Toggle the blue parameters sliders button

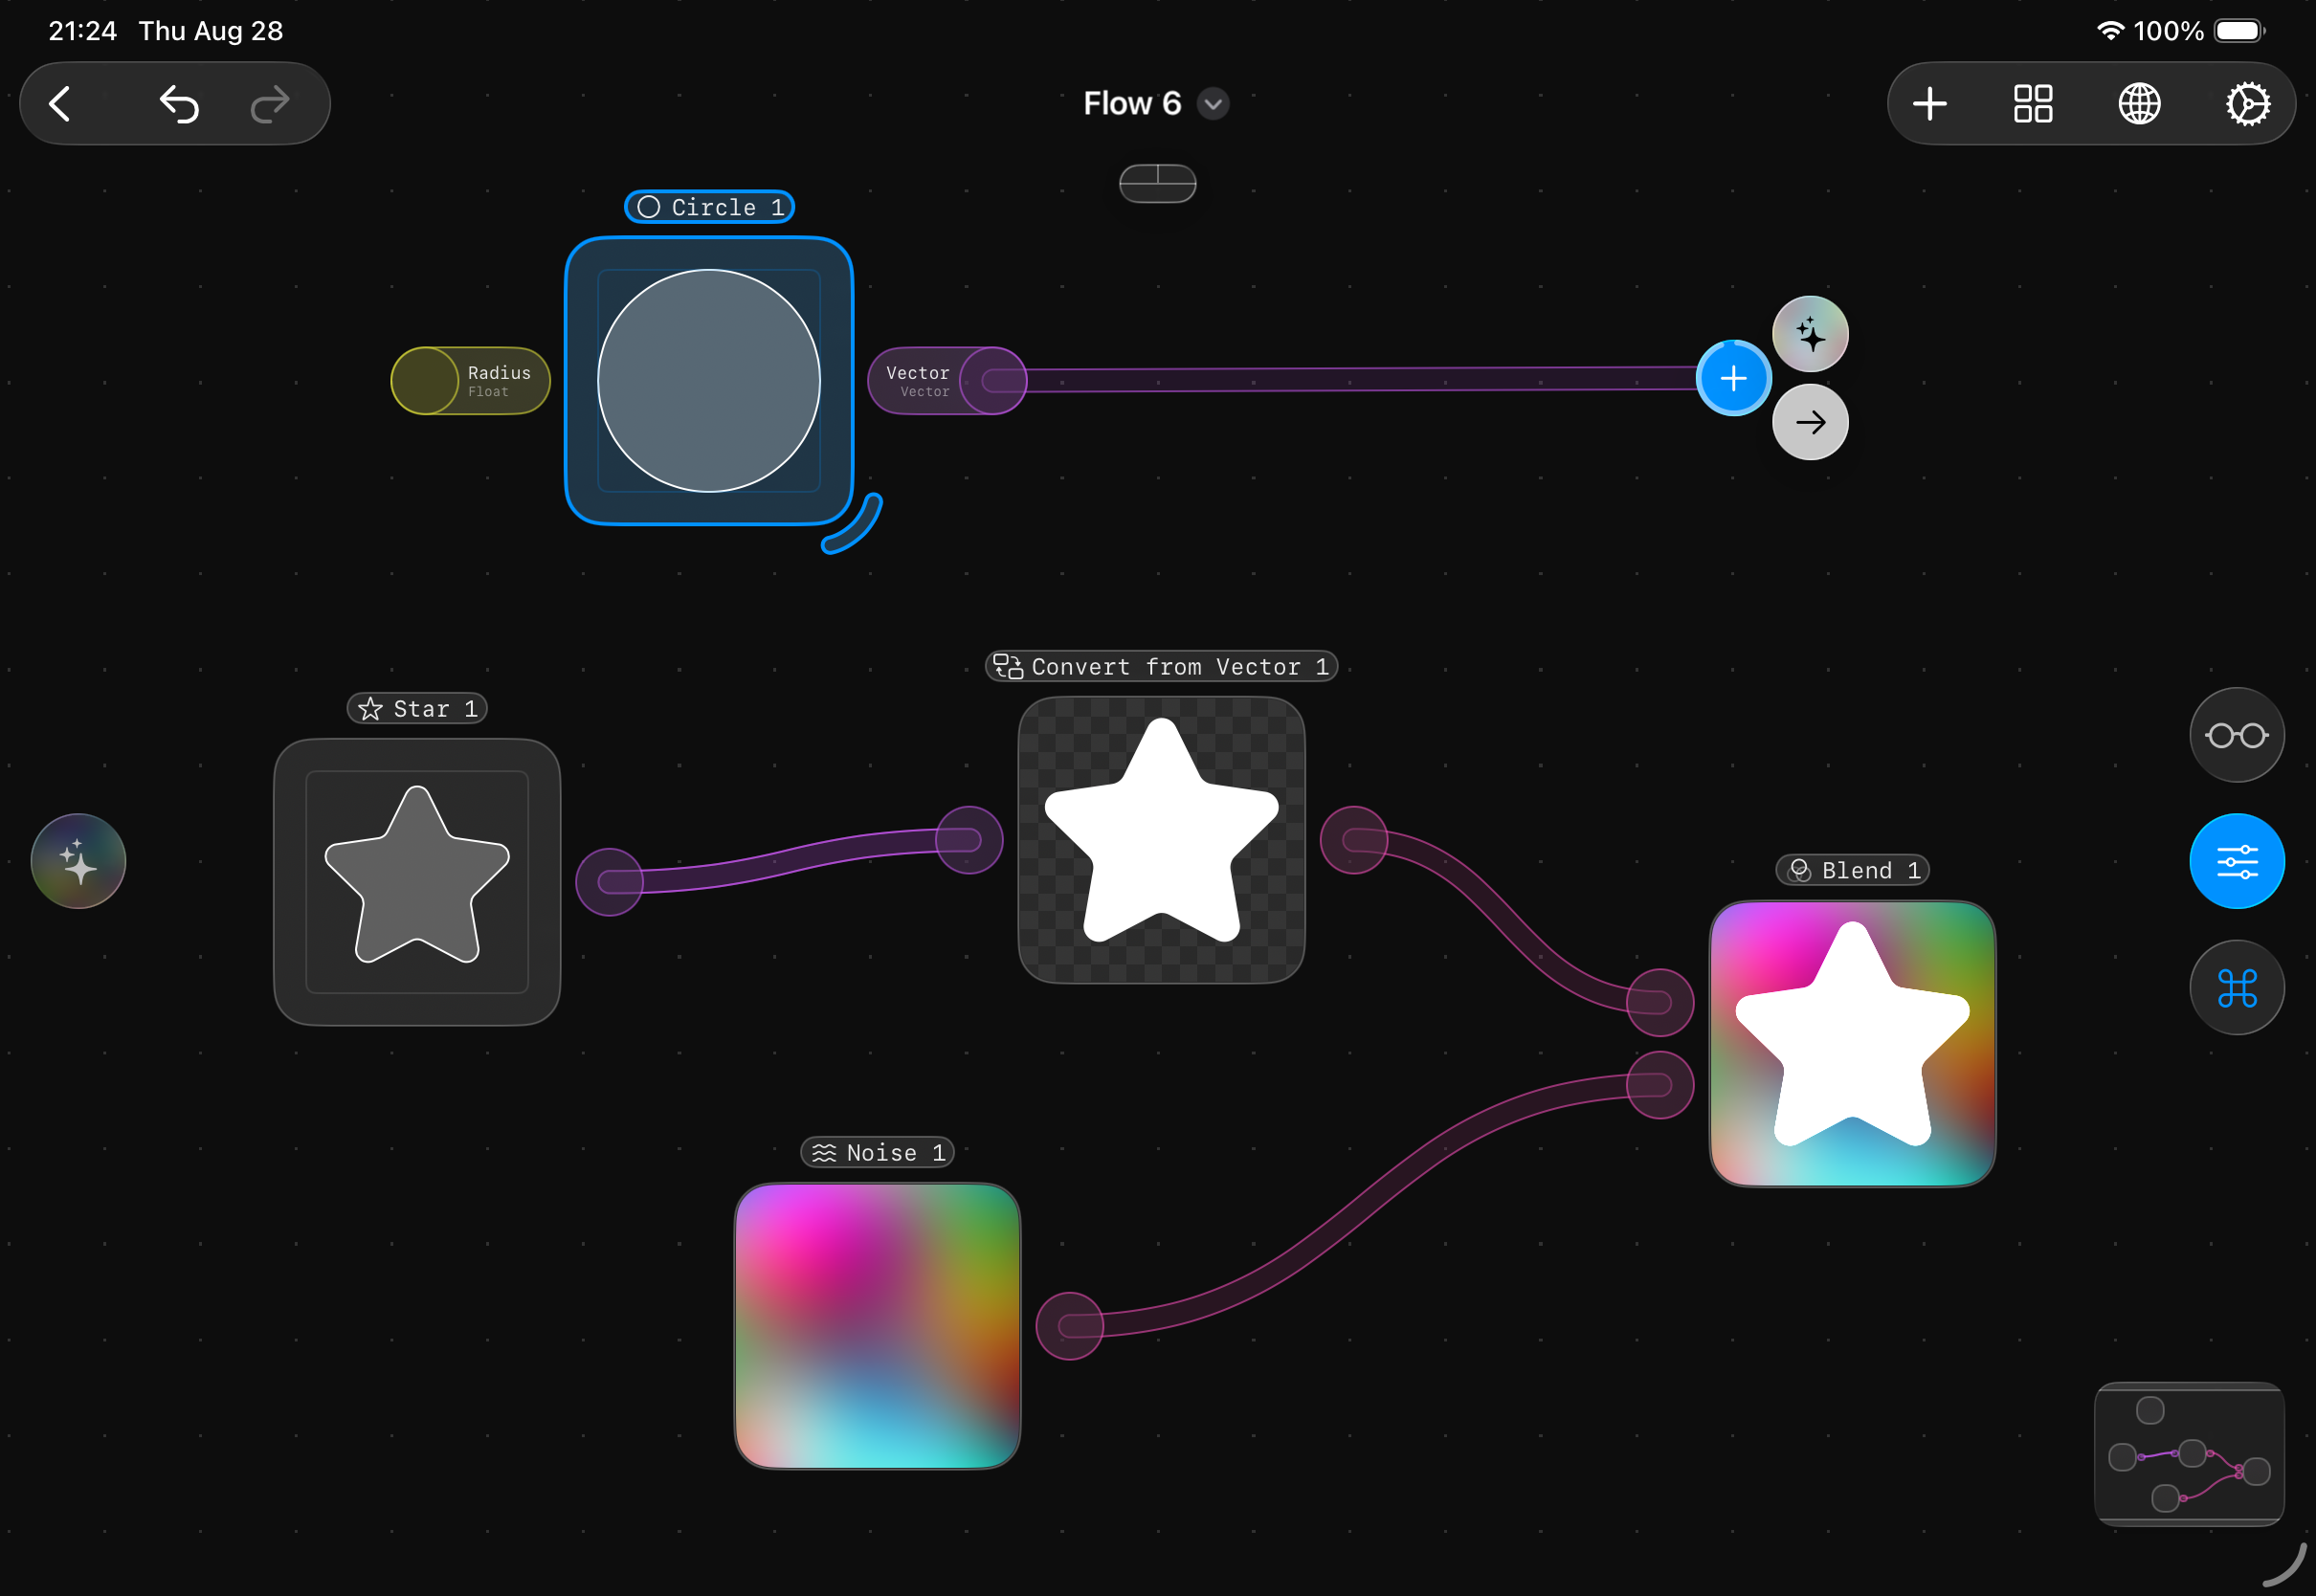pyautogui.click(x=2237, y=860)
